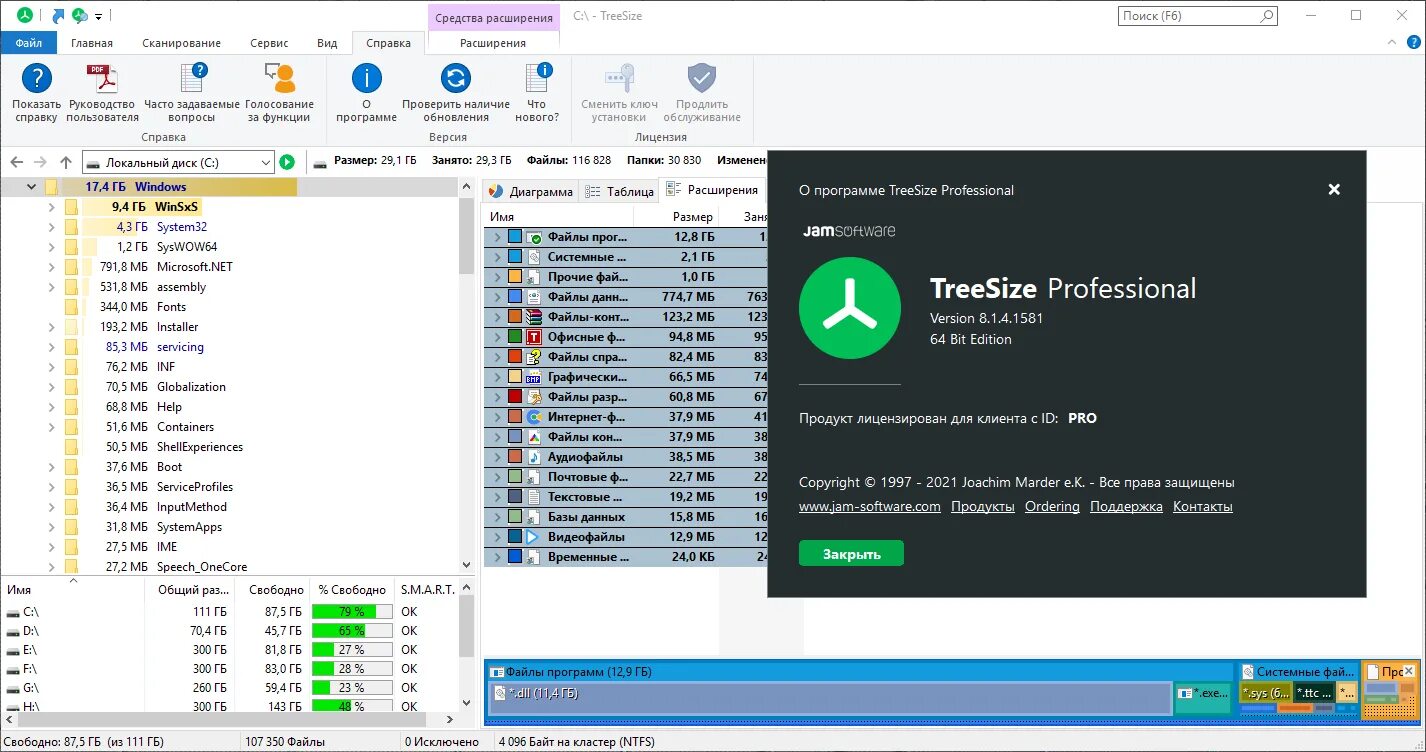Switch to the Сканирование ribbon tab
1426x752 pixels.
click(x=181, y=43)
